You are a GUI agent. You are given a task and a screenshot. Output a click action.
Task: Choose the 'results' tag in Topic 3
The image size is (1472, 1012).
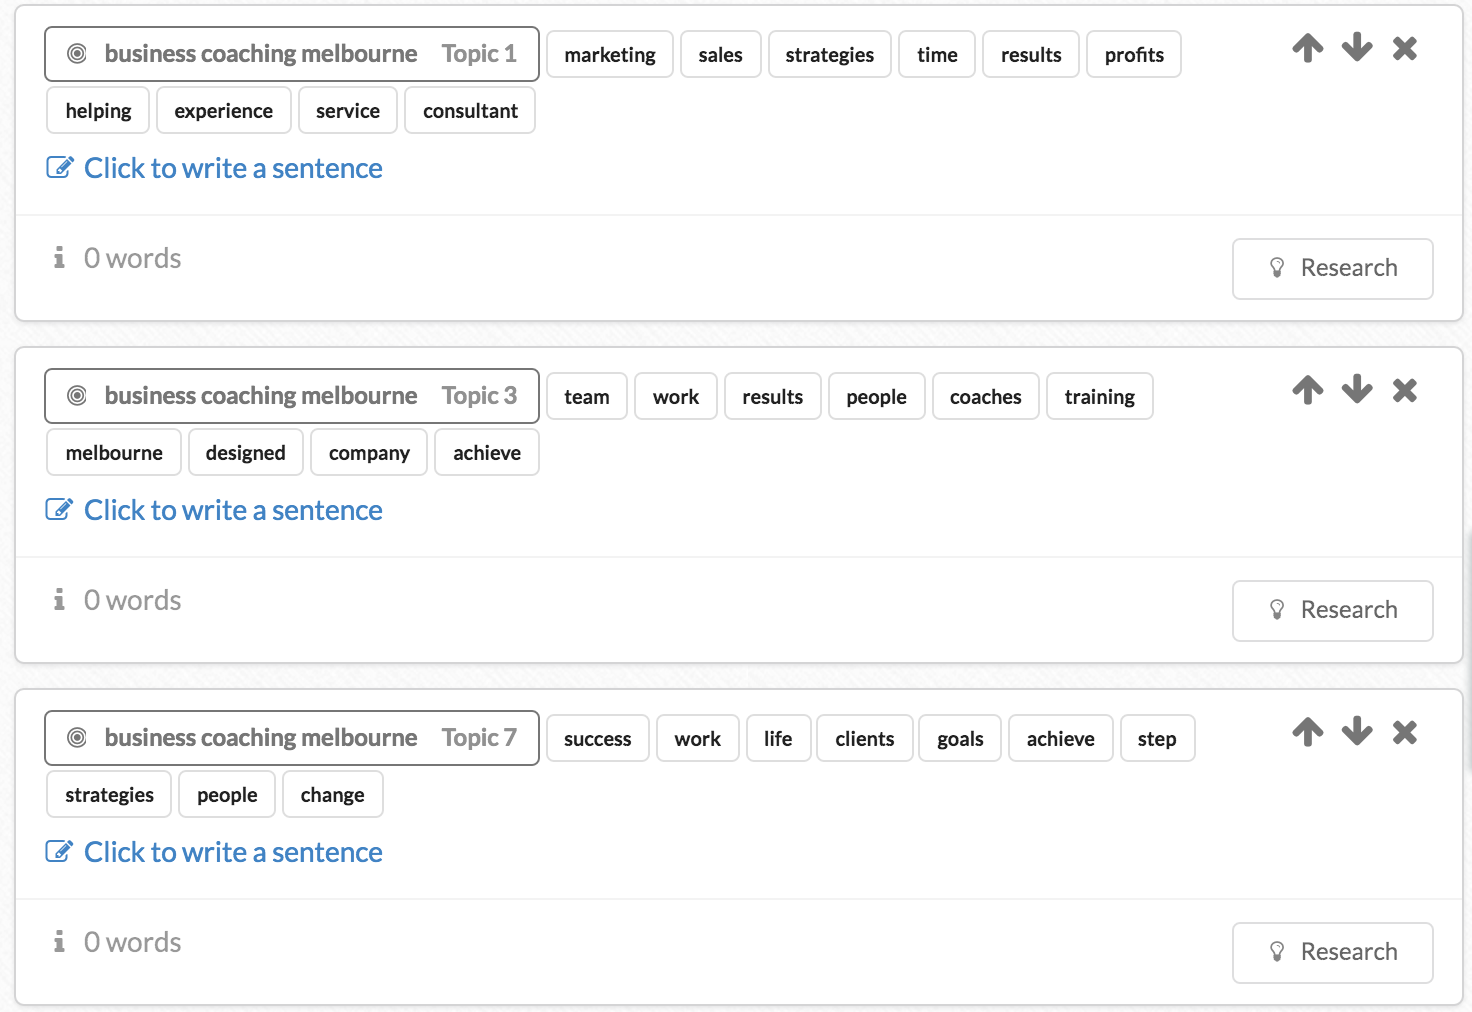click(773, 396)
